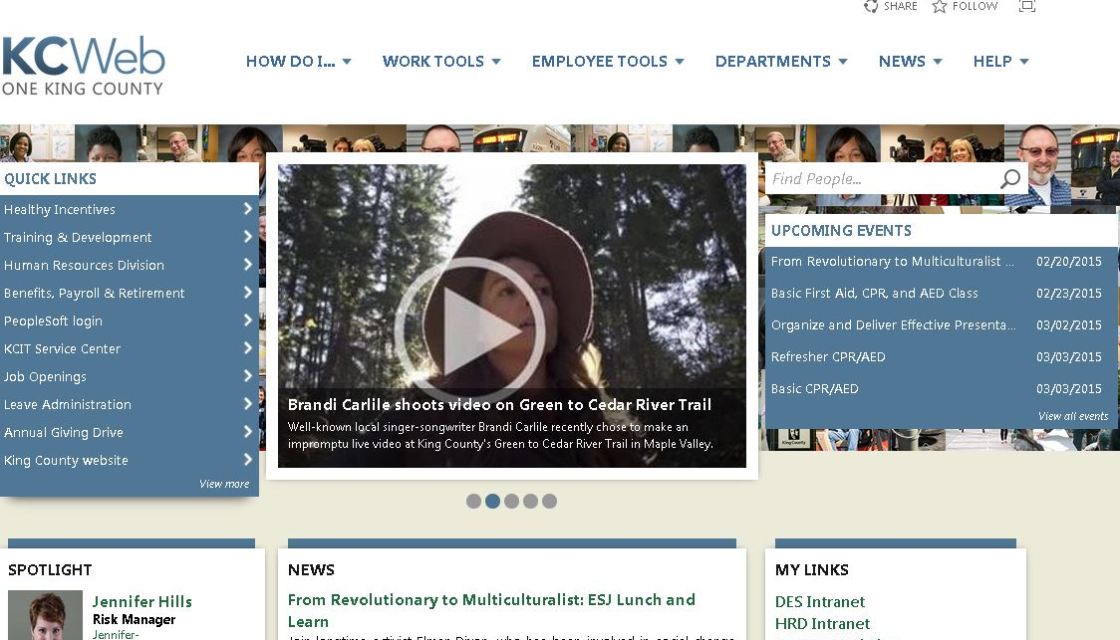Image resolution: width=1120 pixels, height=640 pixels.
Task: Play the Brandi Carlile video
Action: click(x=469, y=325)
